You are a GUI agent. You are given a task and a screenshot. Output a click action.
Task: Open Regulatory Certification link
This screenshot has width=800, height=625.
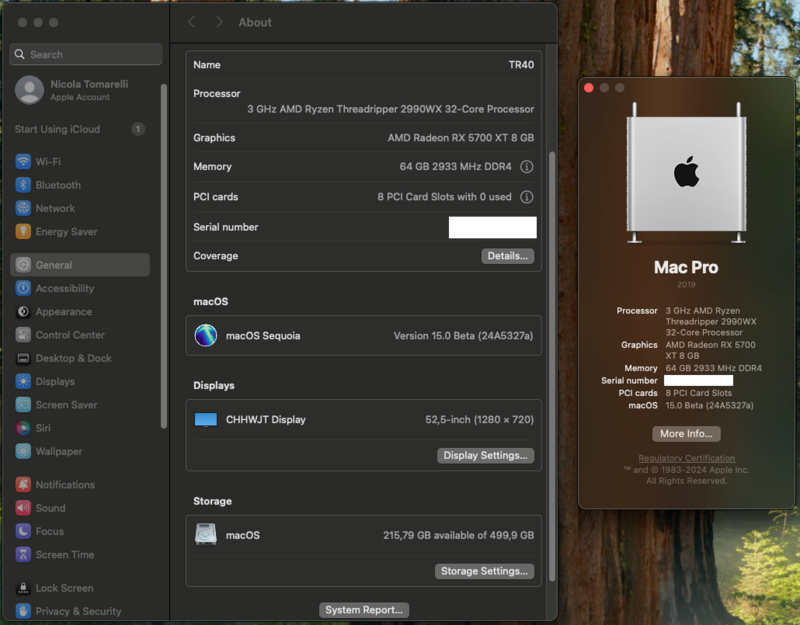pos(686,458)
